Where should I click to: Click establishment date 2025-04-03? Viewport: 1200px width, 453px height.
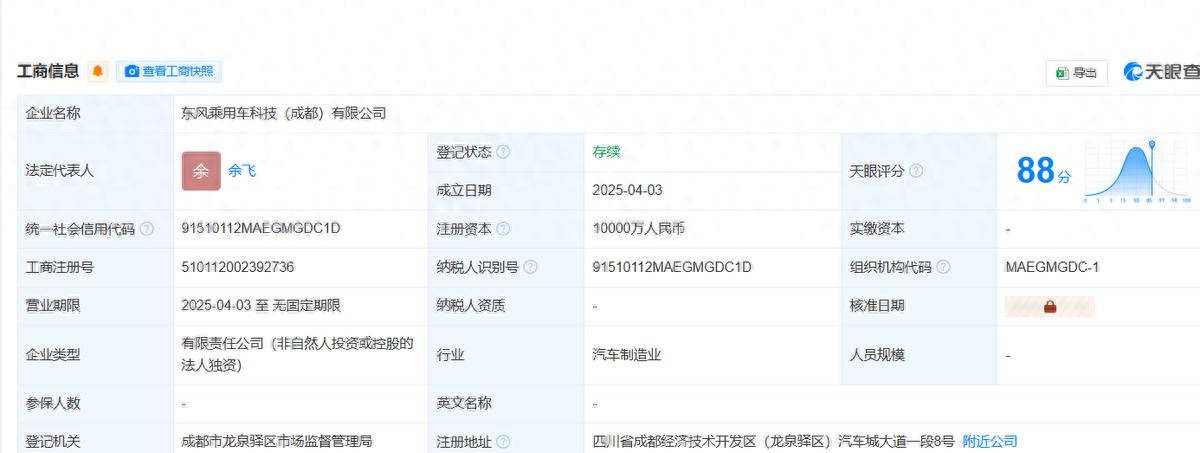click(627, 190)
